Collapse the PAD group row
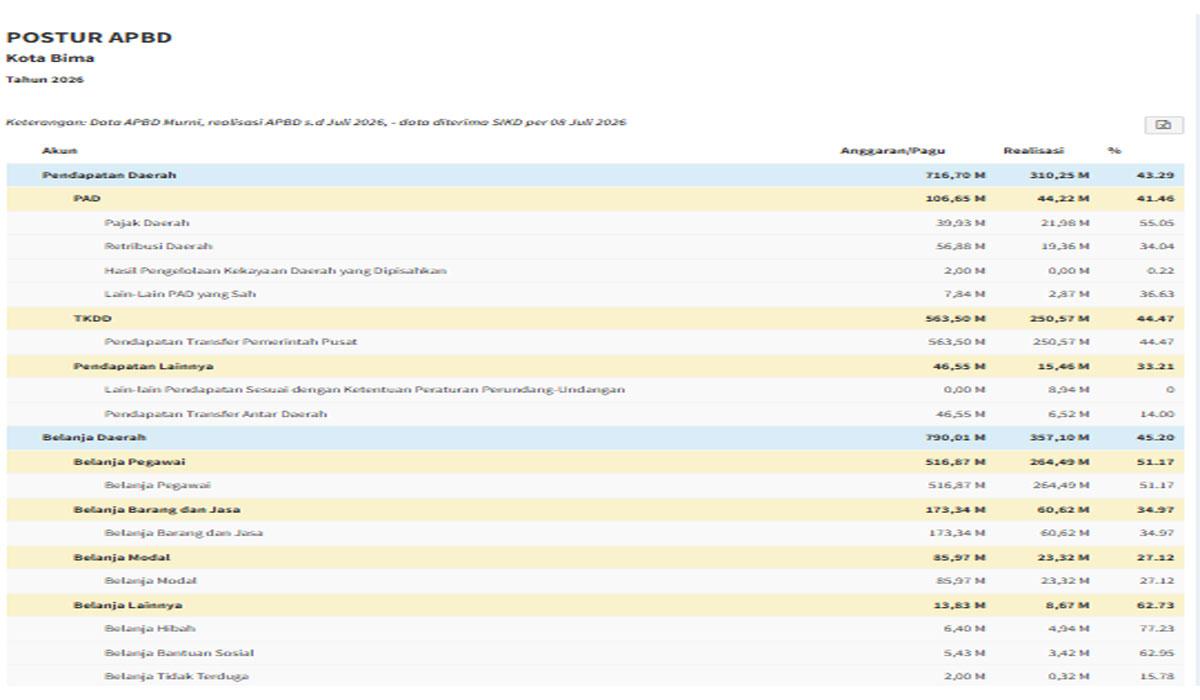Image resolution: width=1200 pixels, height=700 pixels. click(596, 199)
